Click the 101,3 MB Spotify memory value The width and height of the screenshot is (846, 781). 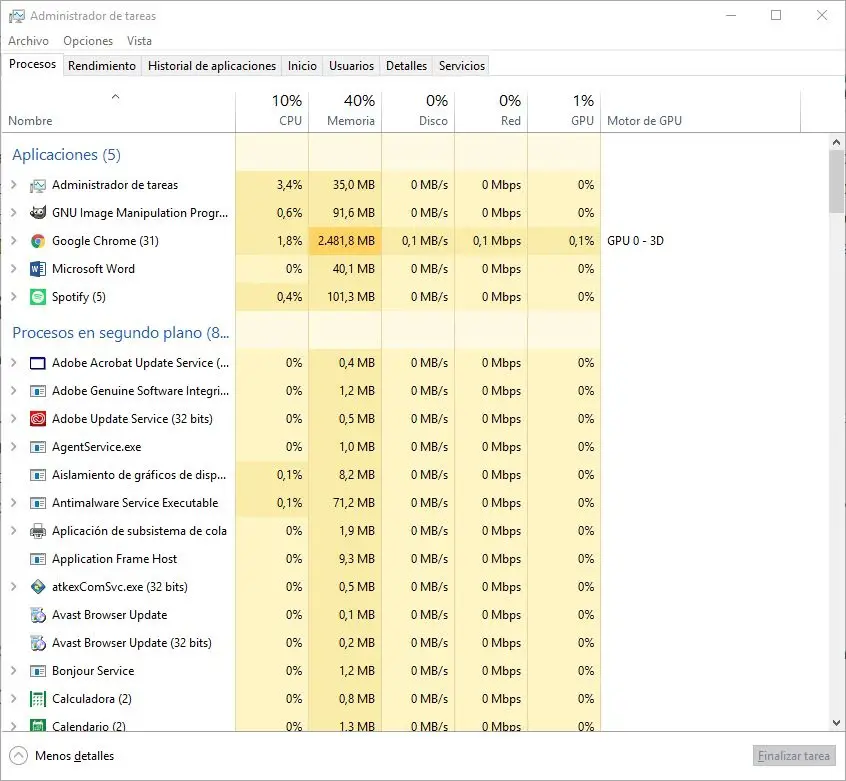click(351, 297)
